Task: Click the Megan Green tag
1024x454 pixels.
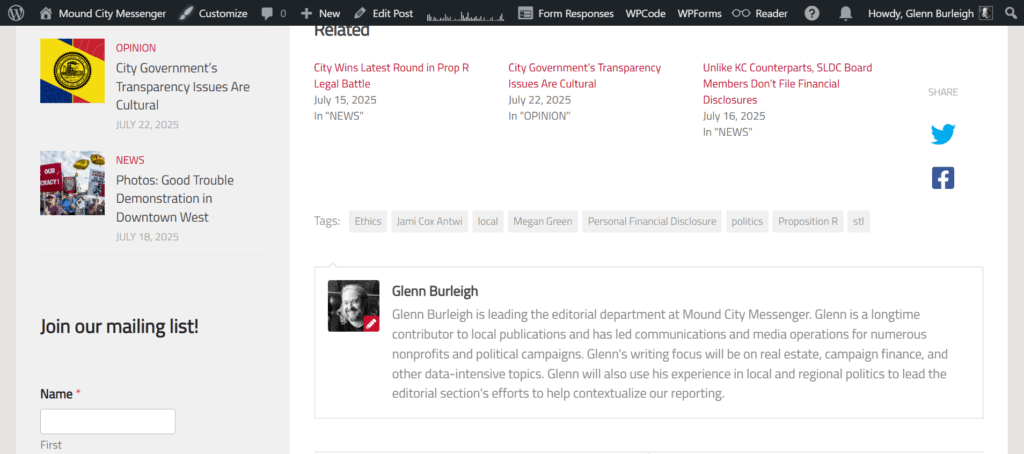Action: coord(543,221)
